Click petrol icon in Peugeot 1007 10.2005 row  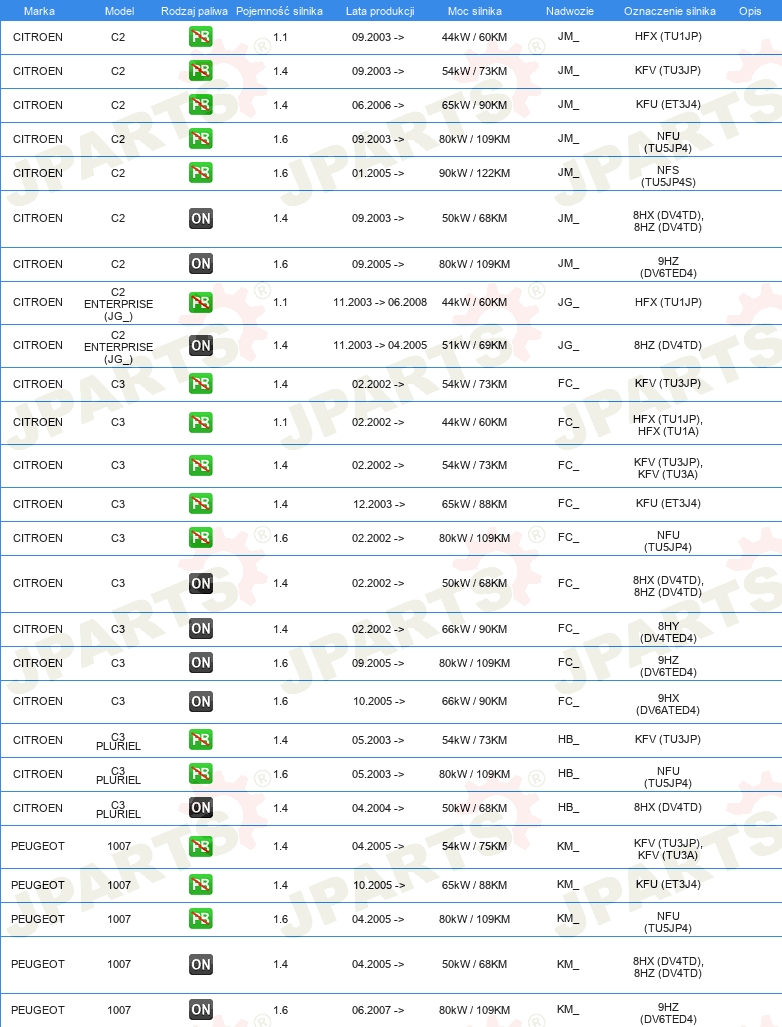click(x=200, y=885)
